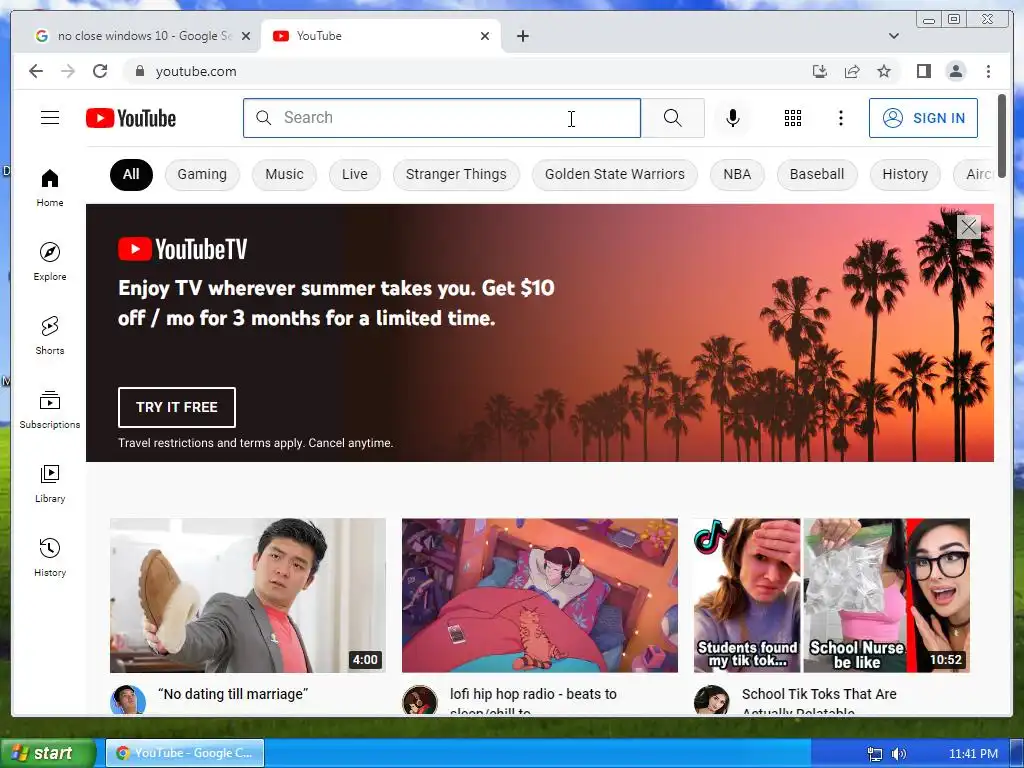This screenshot has width=1024, height=768.
Task: Go back with browser back arrow
Action: point(36,71)
